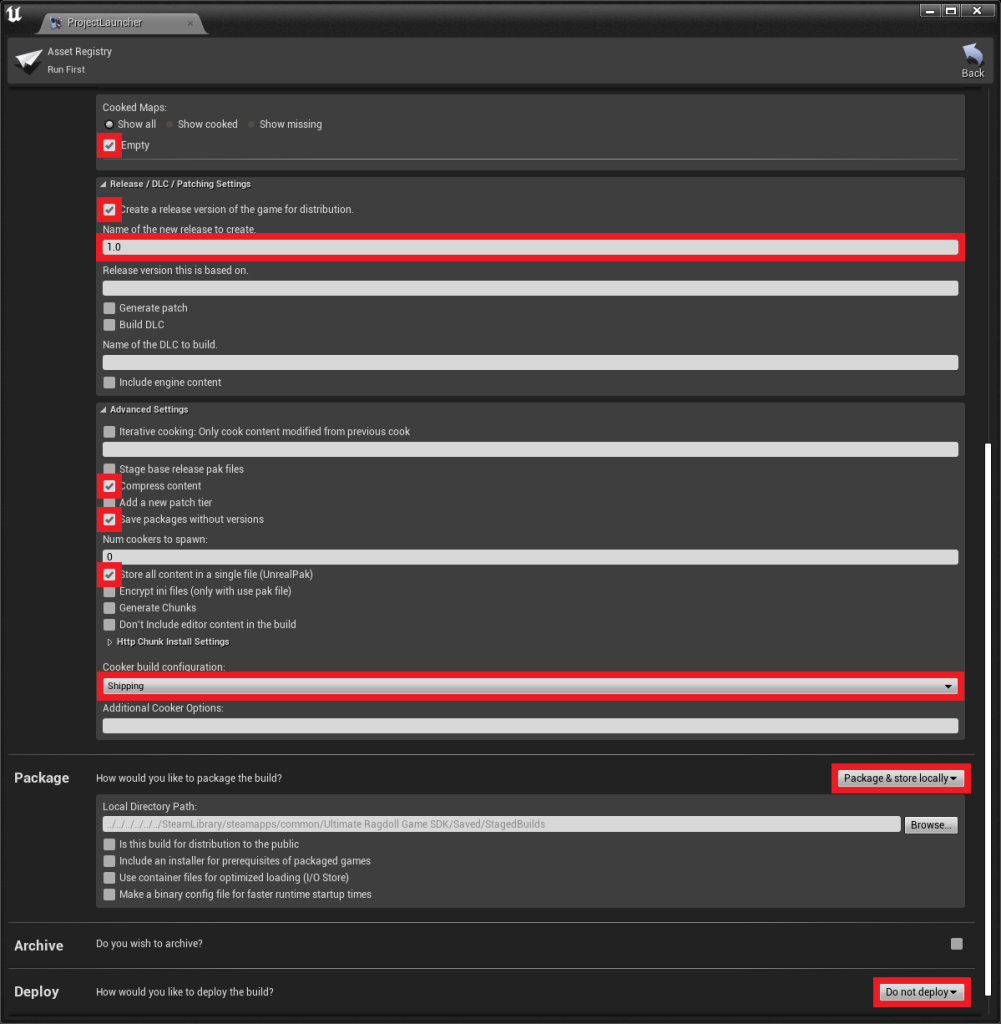The width and height of the screenshot is (1001, 1024).
Task: Select the Show missing radio button
Action: pyautogui.click(x=251, y=125)
